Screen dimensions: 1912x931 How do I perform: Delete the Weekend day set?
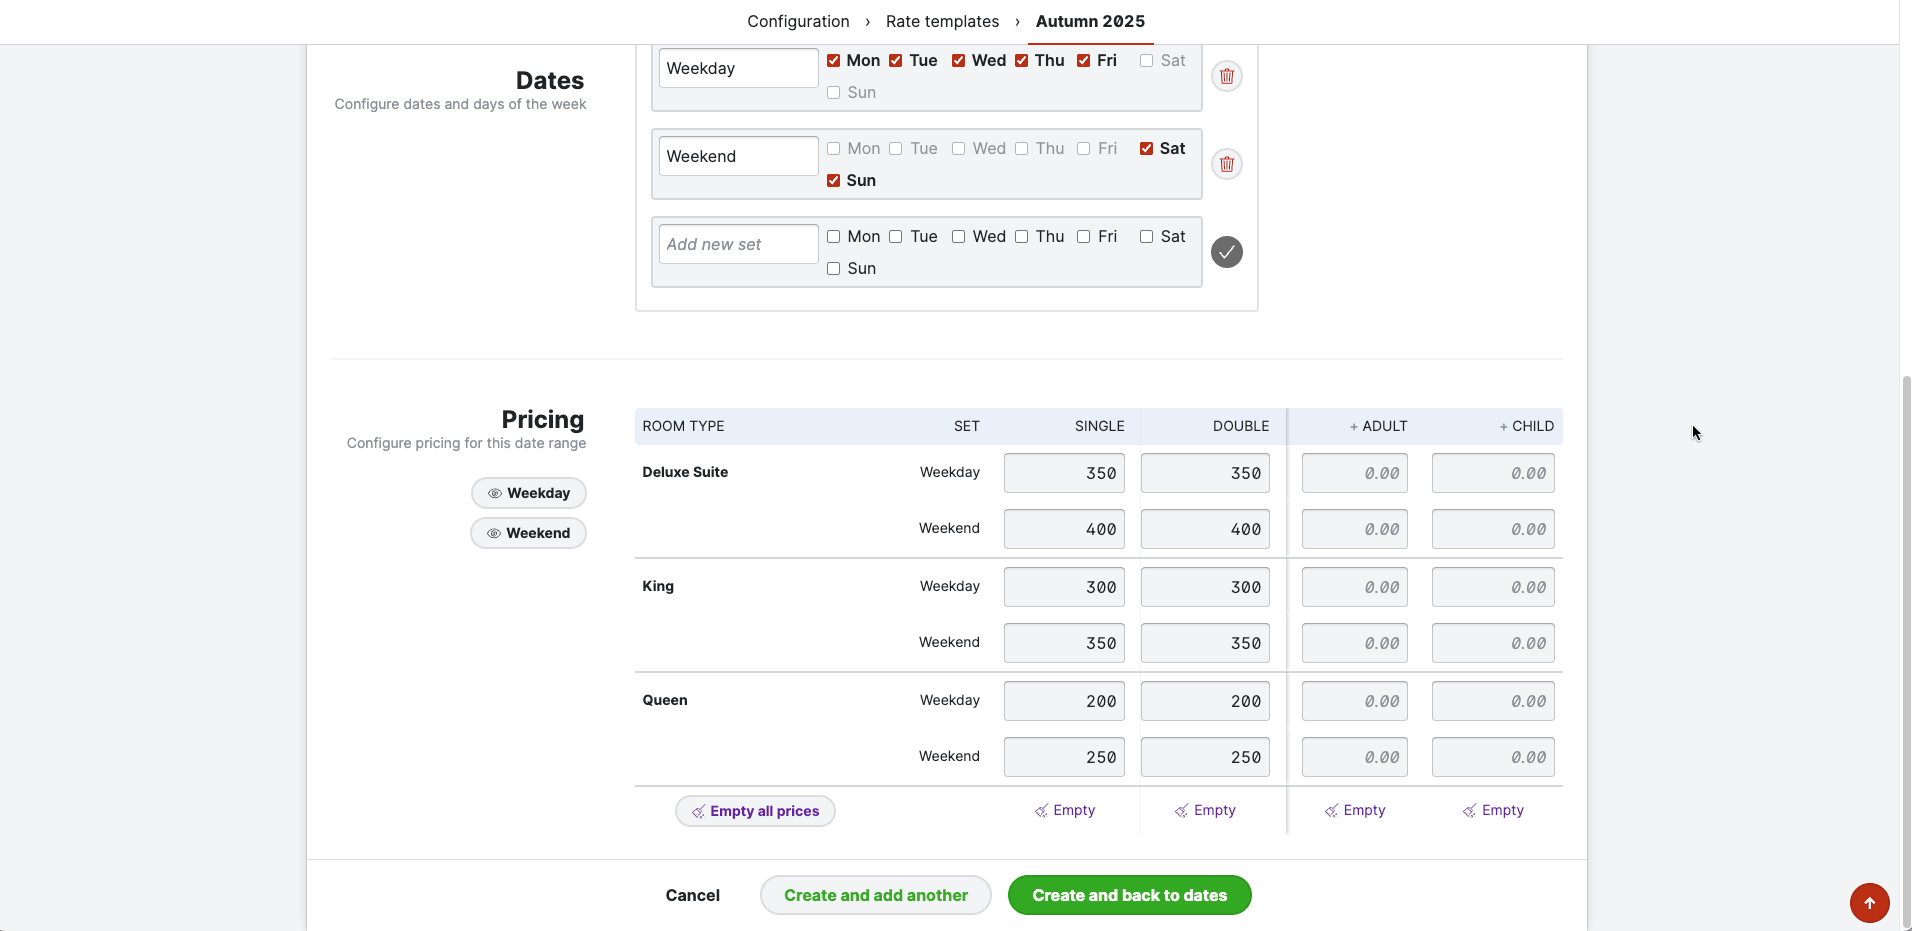click(1227, 164)
